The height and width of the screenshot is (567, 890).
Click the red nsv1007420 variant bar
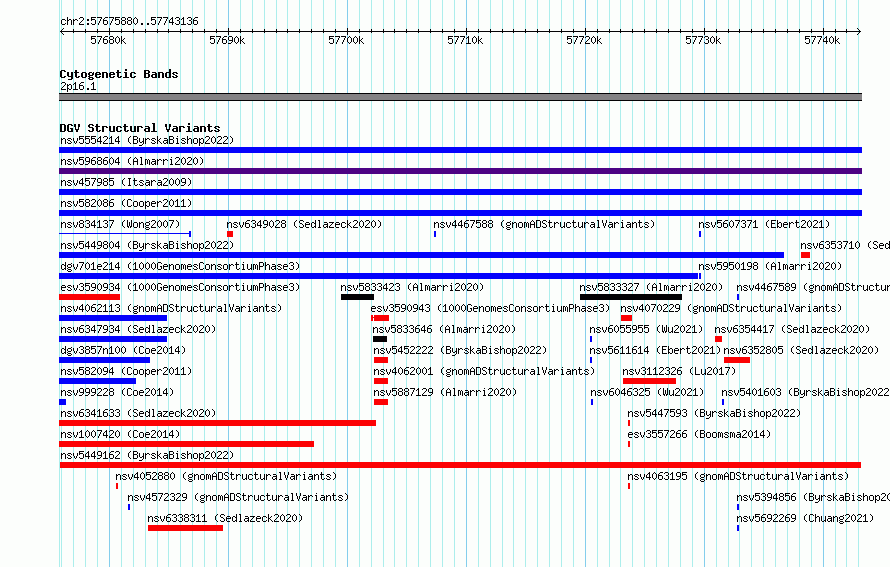tap(187, 444)
